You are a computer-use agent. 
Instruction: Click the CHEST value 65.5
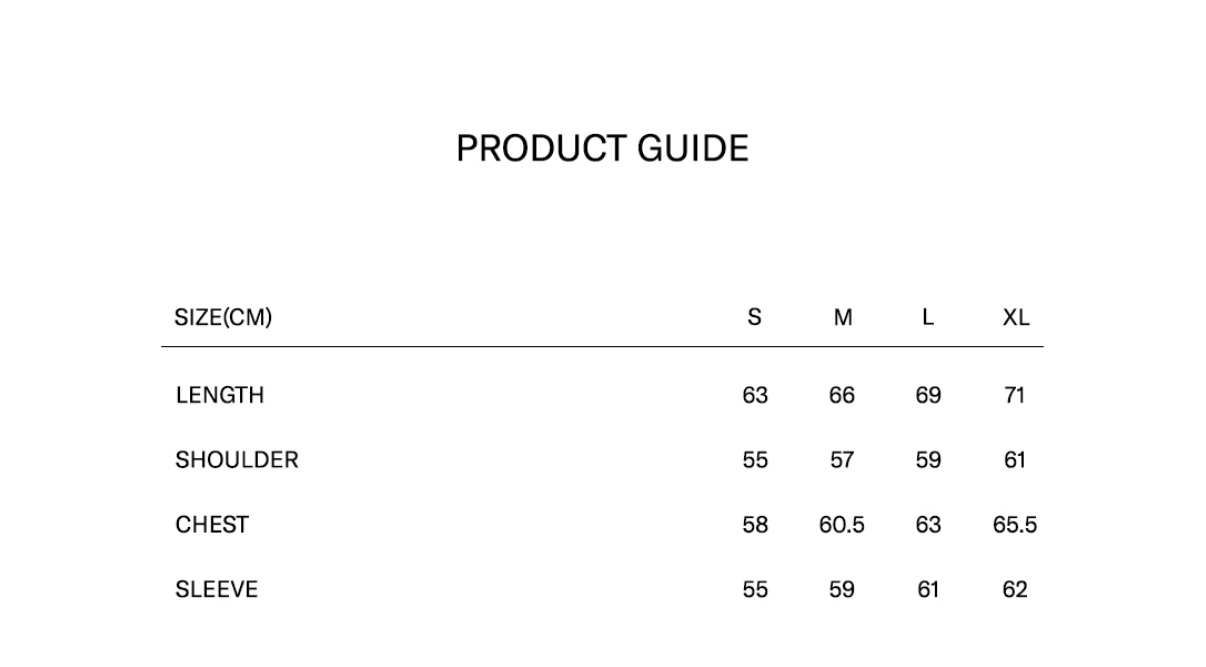(x=1014, y=525)
